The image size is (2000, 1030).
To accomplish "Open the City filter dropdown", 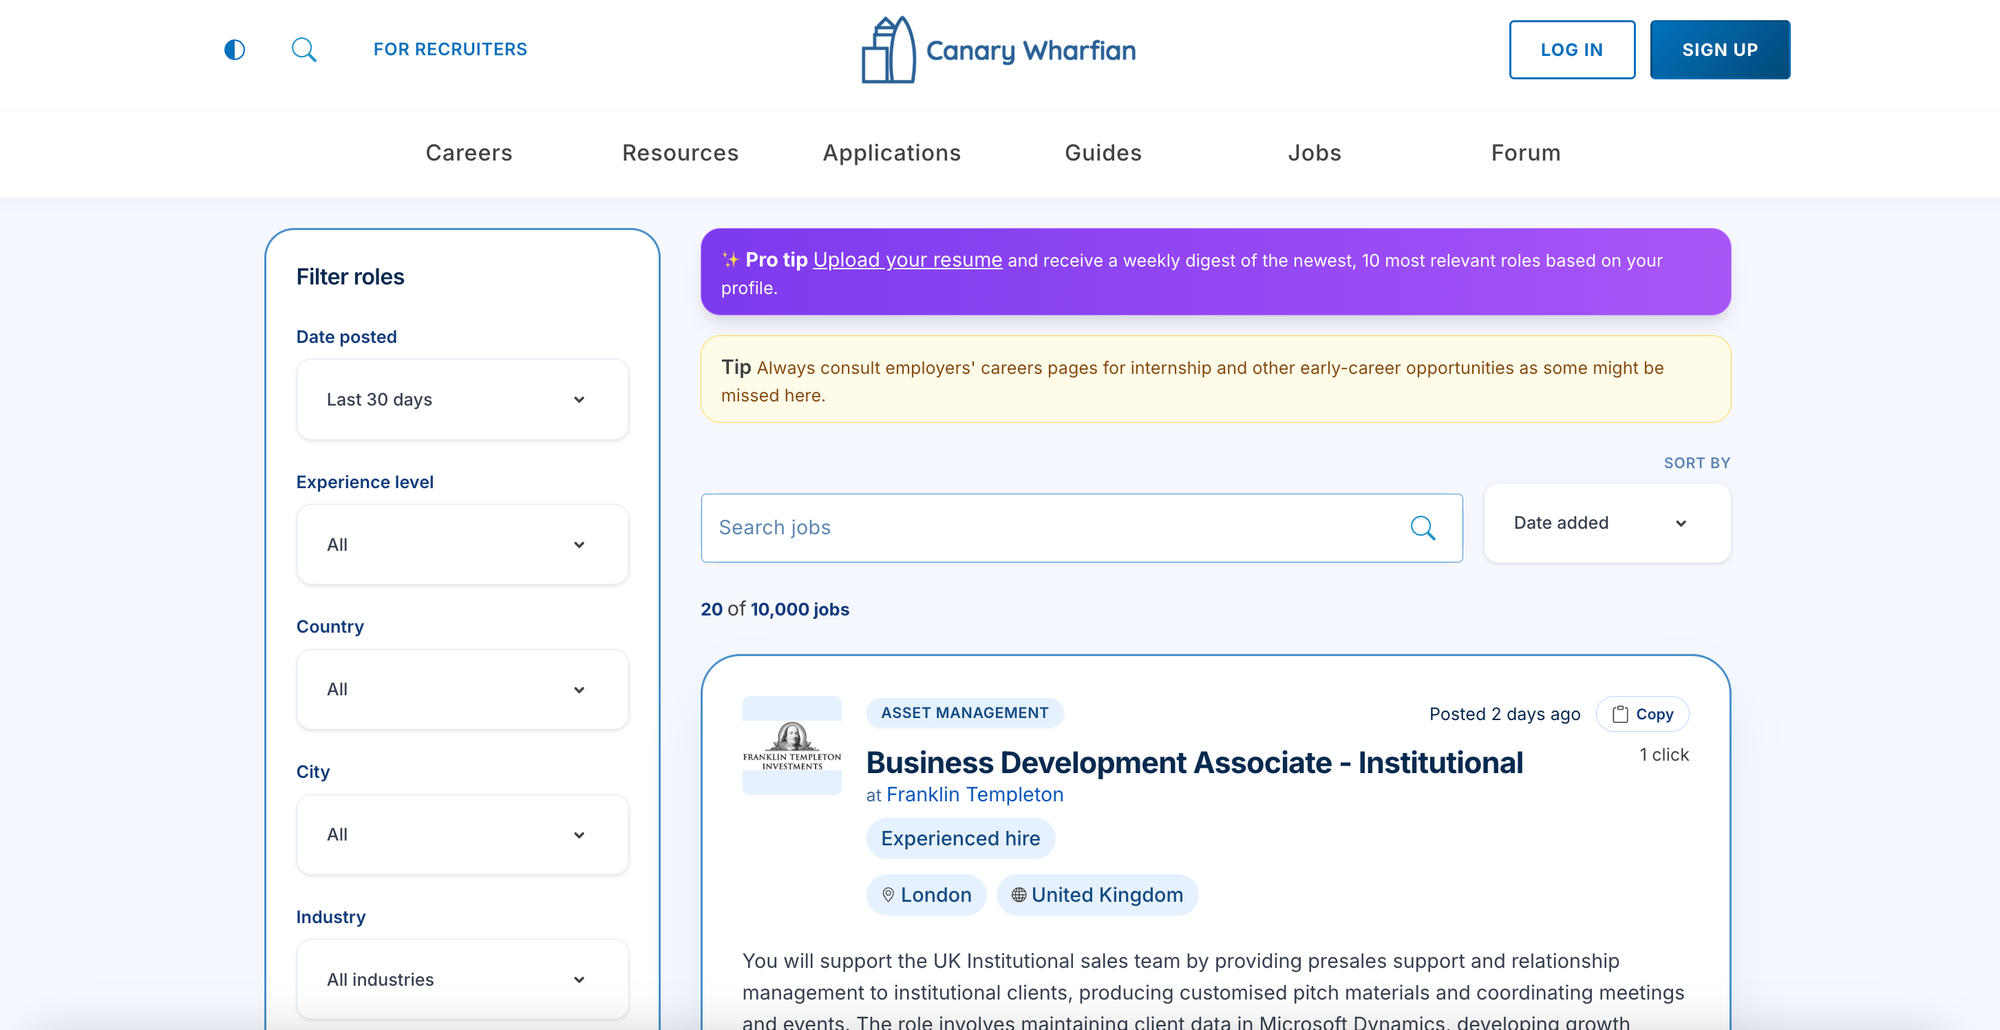I will (462, 835).
